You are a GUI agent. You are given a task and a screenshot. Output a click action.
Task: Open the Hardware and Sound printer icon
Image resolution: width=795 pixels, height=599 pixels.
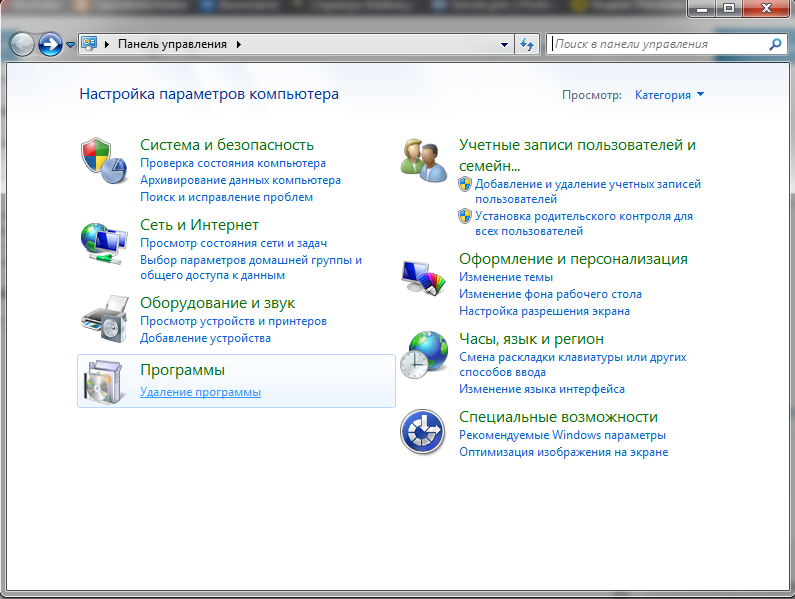click(105, 319)
